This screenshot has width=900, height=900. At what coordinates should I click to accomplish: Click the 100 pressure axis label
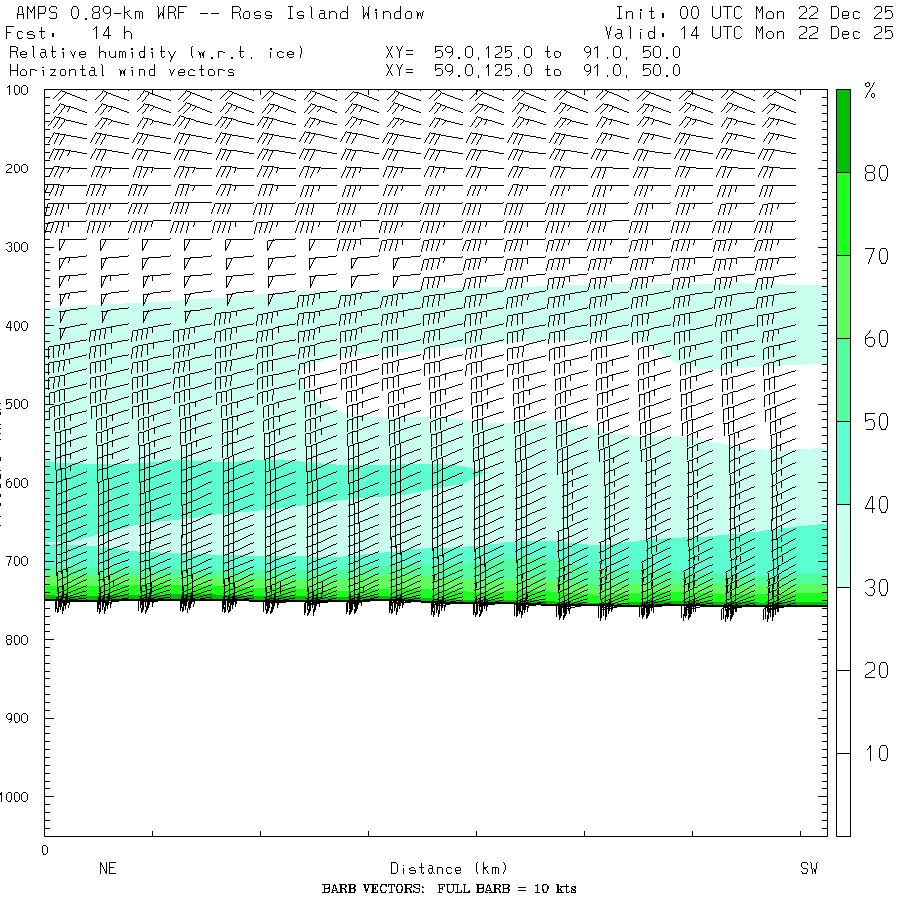17,90
